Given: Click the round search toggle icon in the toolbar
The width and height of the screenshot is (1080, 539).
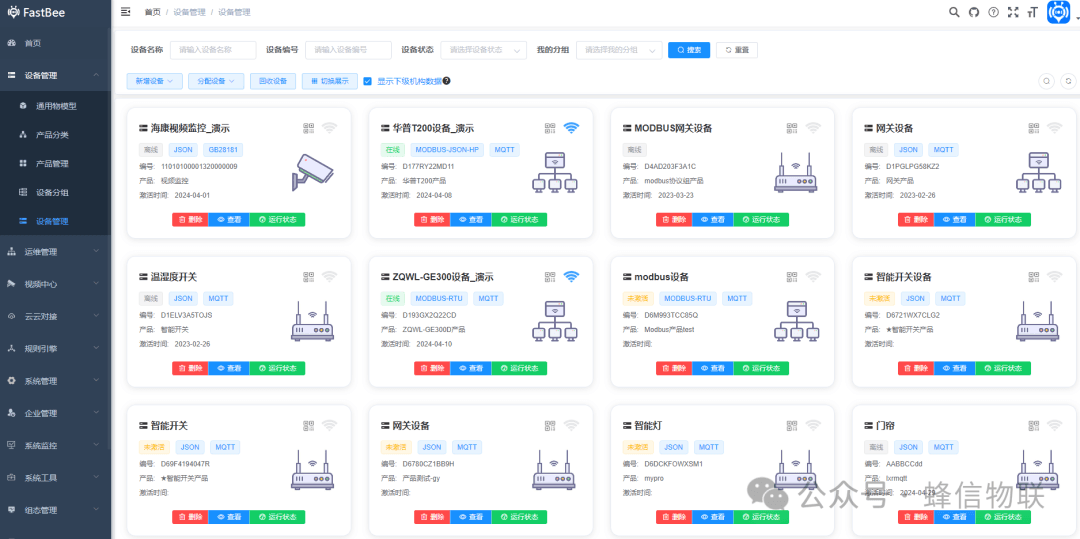Looking at the screenshot, I should [x=1046, y=81].
